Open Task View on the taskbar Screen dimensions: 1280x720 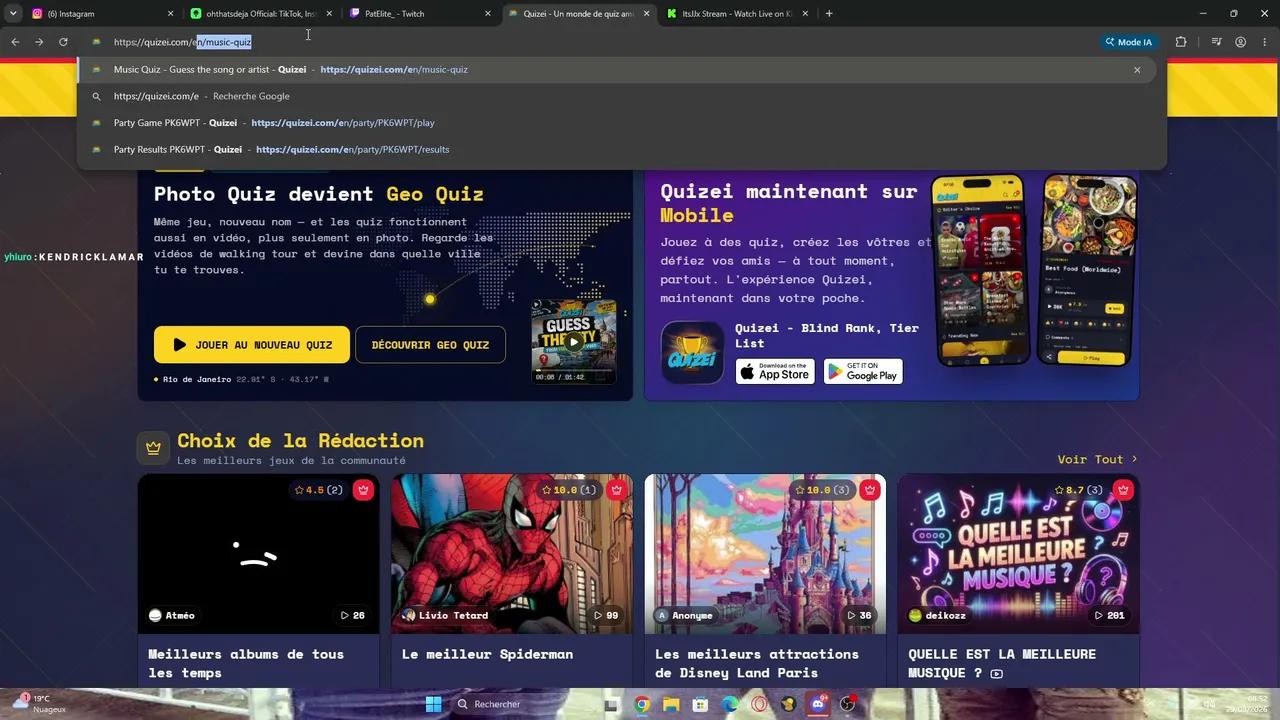pyautogui.click(x=611, y=704)
